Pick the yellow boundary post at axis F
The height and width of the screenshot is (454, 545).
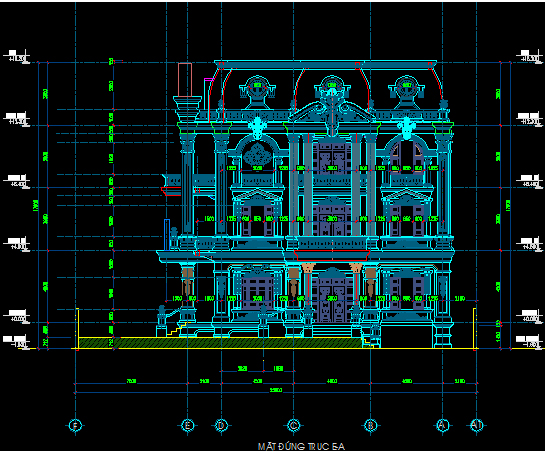pos(77,328)
